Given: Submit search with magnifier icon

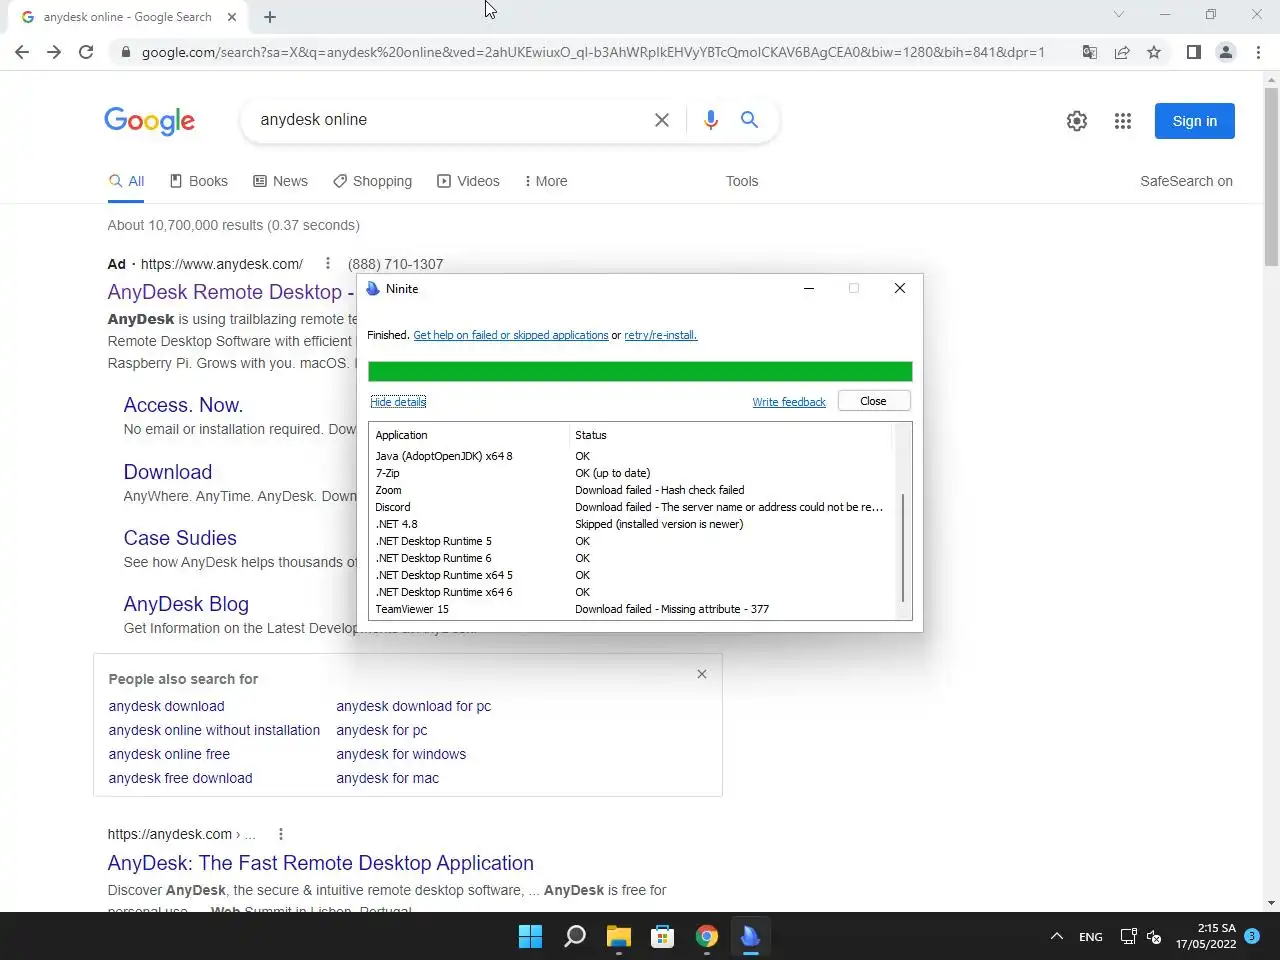Looking at the screenshot, I should pos(749,120).
